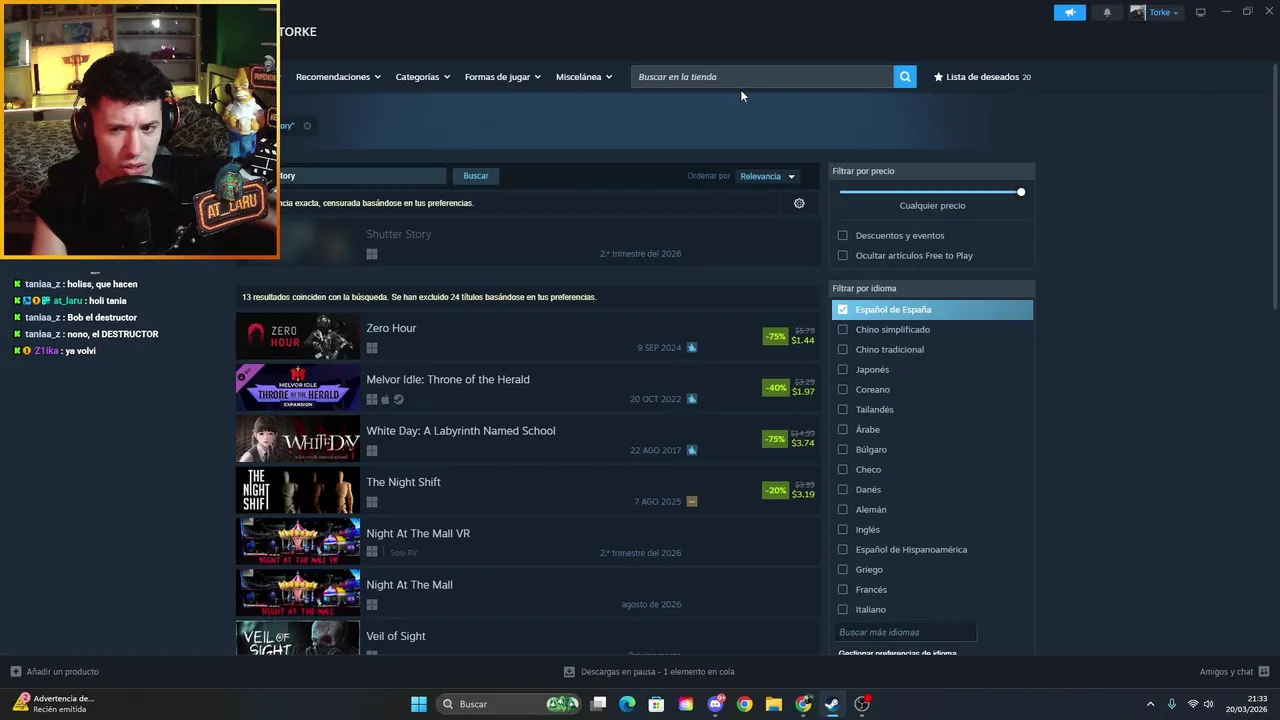The height and width of the screenshot is (720, 1280).
Task: Click the Zero Hour discounted price $1.44
Action: pyautogui.click(x=803, y=341)
